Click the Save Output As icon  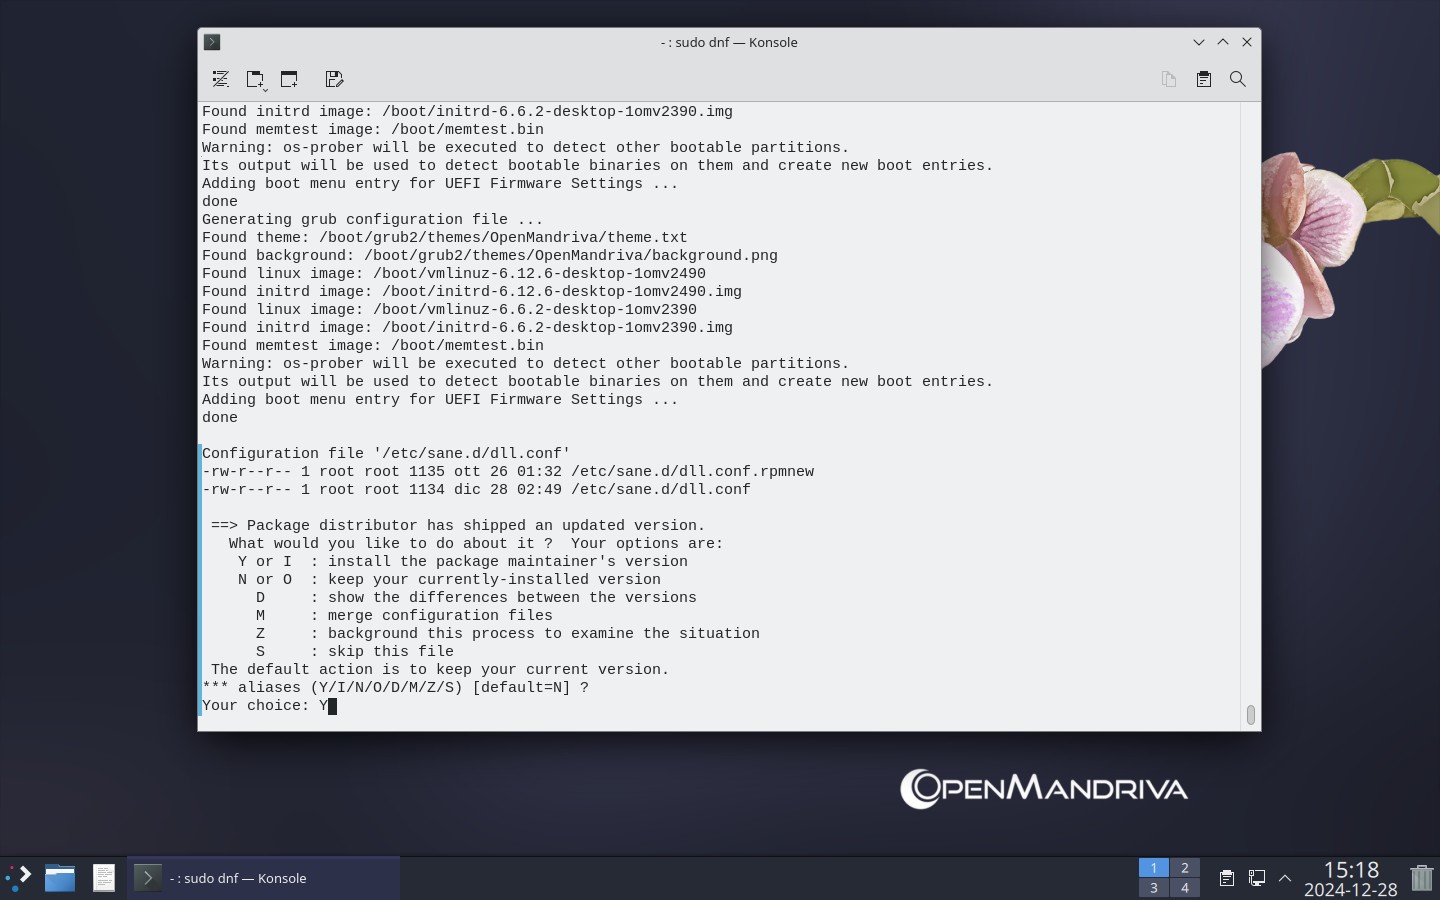[x=334, y=79]
